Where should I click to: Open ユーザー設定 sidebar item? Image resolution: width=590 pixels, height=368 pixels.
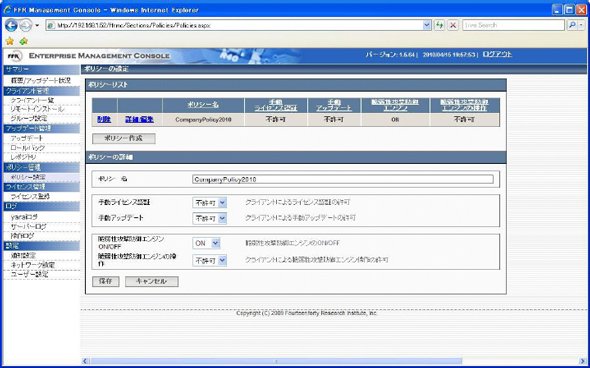(29, 274)
